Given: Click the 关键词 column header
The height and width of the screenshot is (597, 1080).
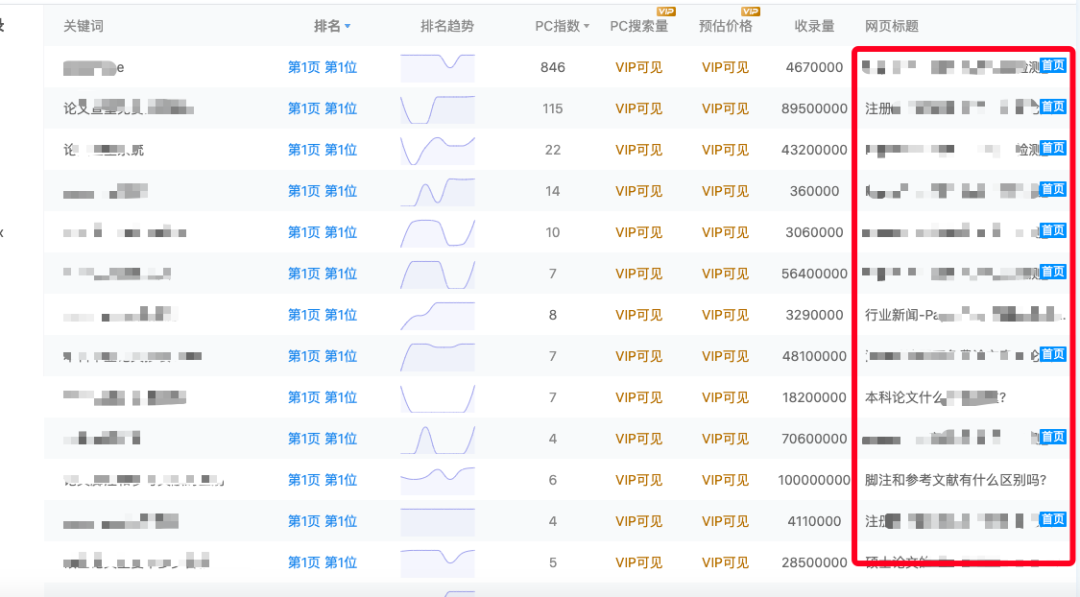Looking at the screenshot, I should (82, 25).
